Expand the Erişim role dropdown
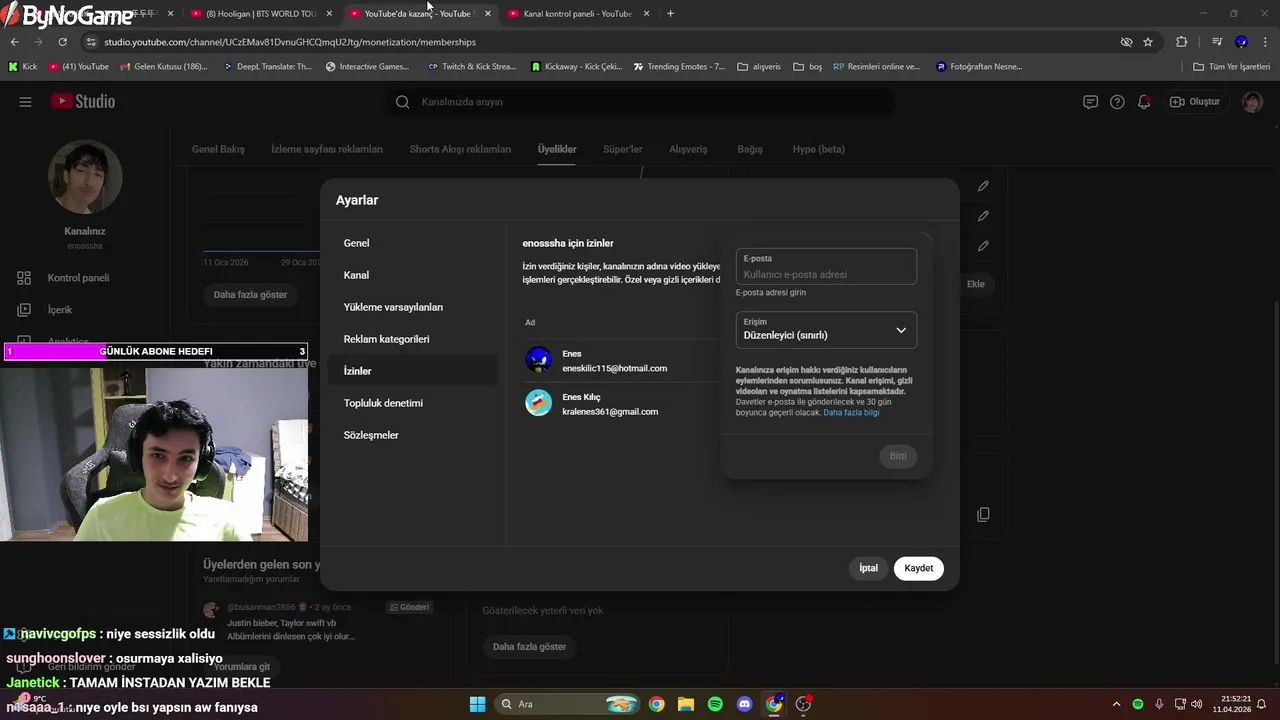1280x720 pixels. (826, 330)
